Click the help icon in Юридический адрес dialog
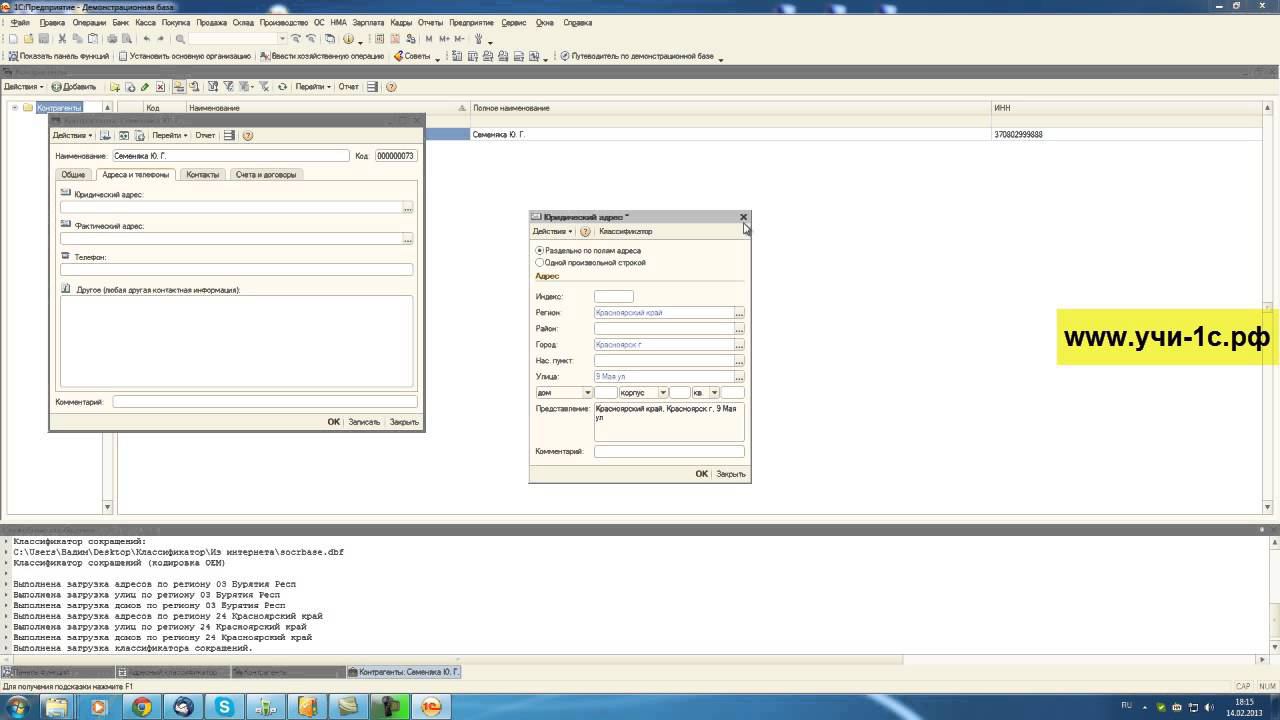Viewport: 1280px width, 720px height. [x=585, y=231]
